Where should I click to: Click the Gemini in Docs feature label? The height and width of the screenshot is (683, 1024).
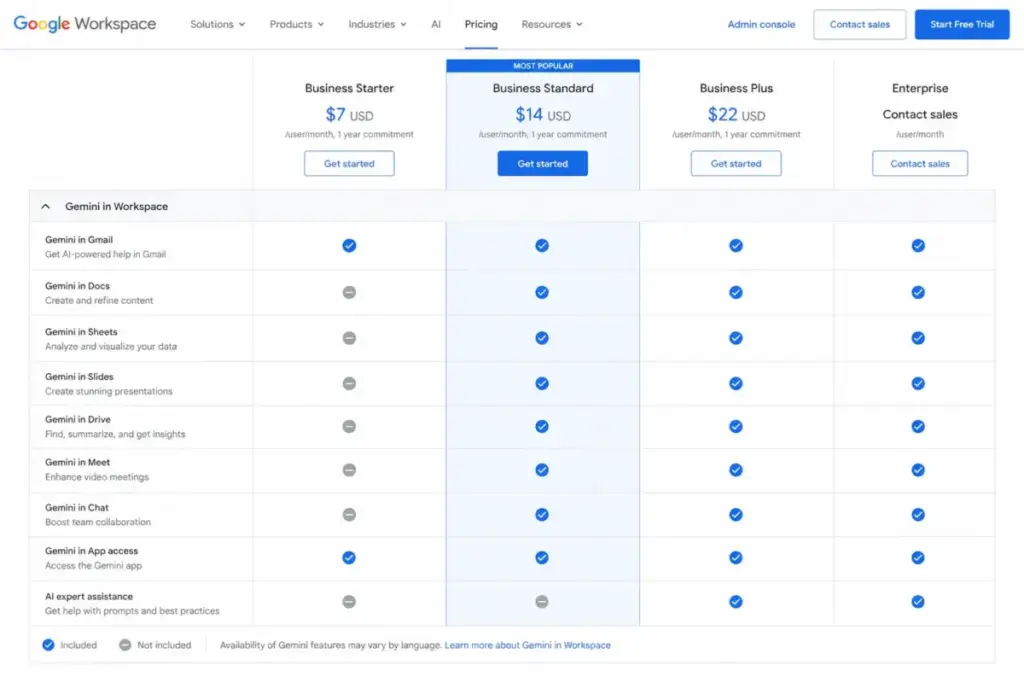[77, 286]
